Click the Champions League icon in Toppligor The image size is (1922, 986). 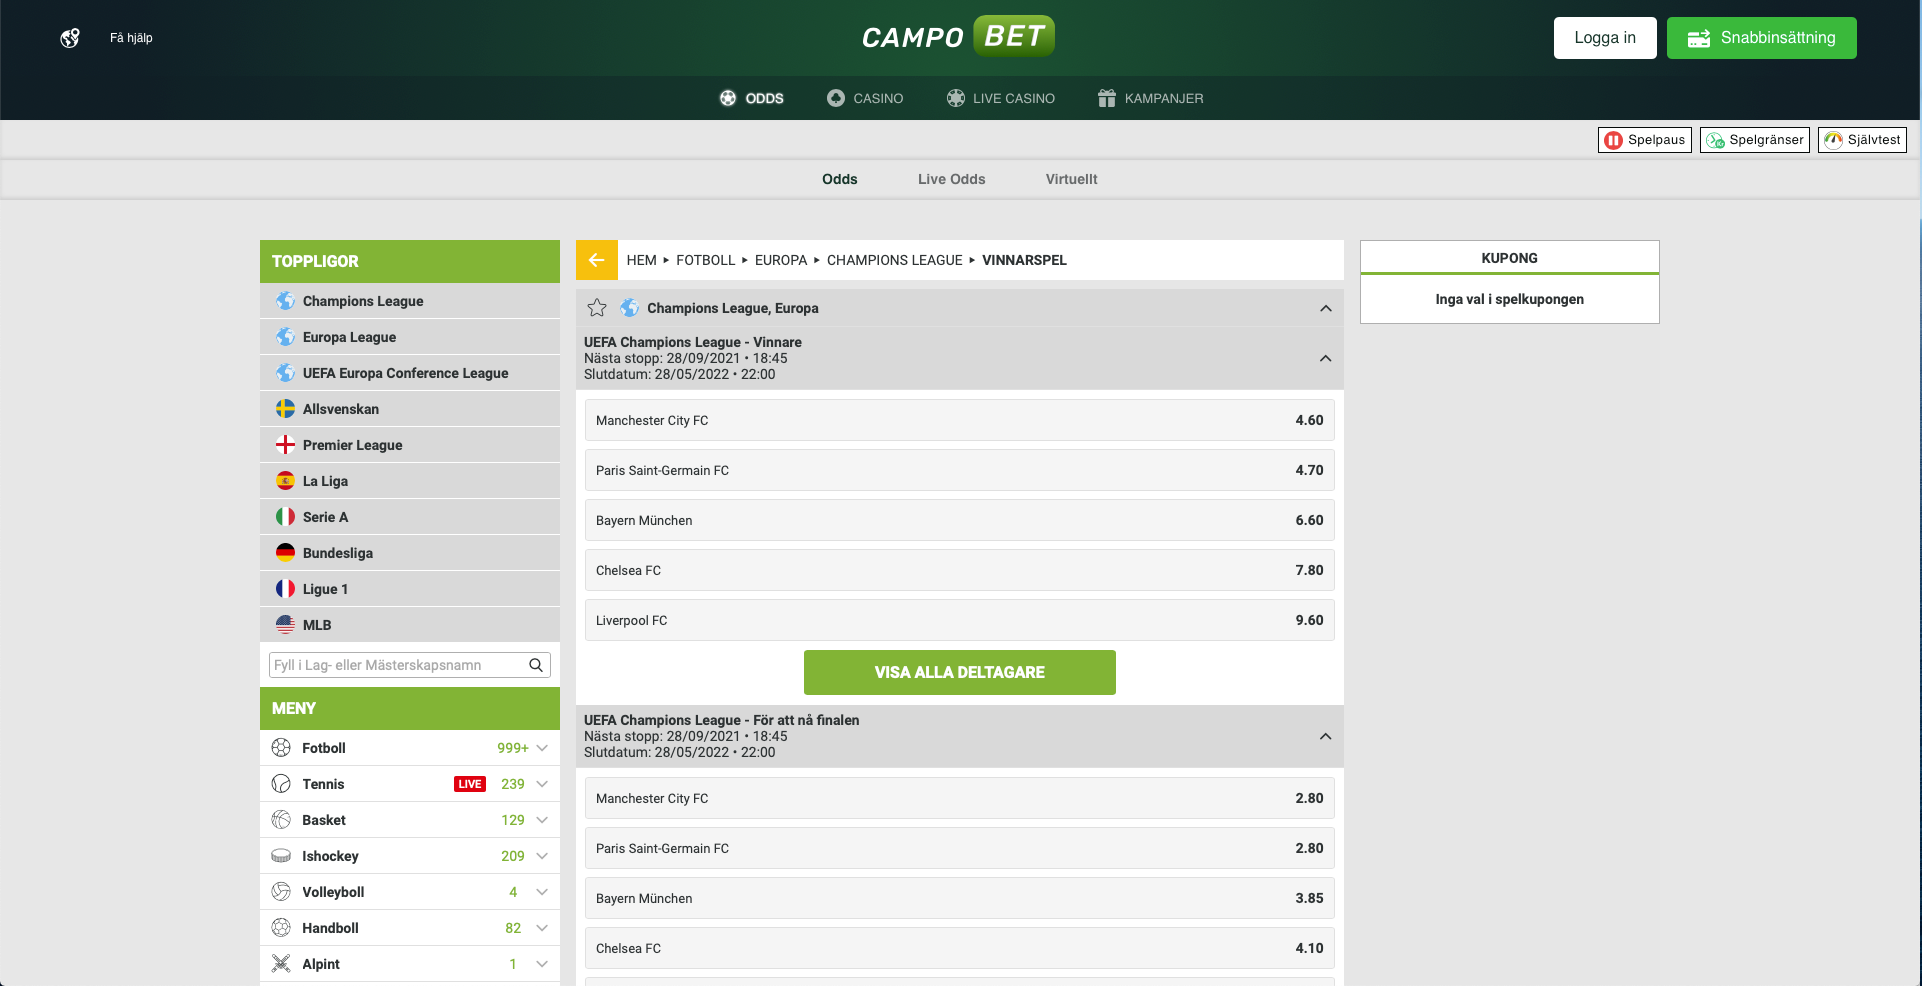point(284,300)
